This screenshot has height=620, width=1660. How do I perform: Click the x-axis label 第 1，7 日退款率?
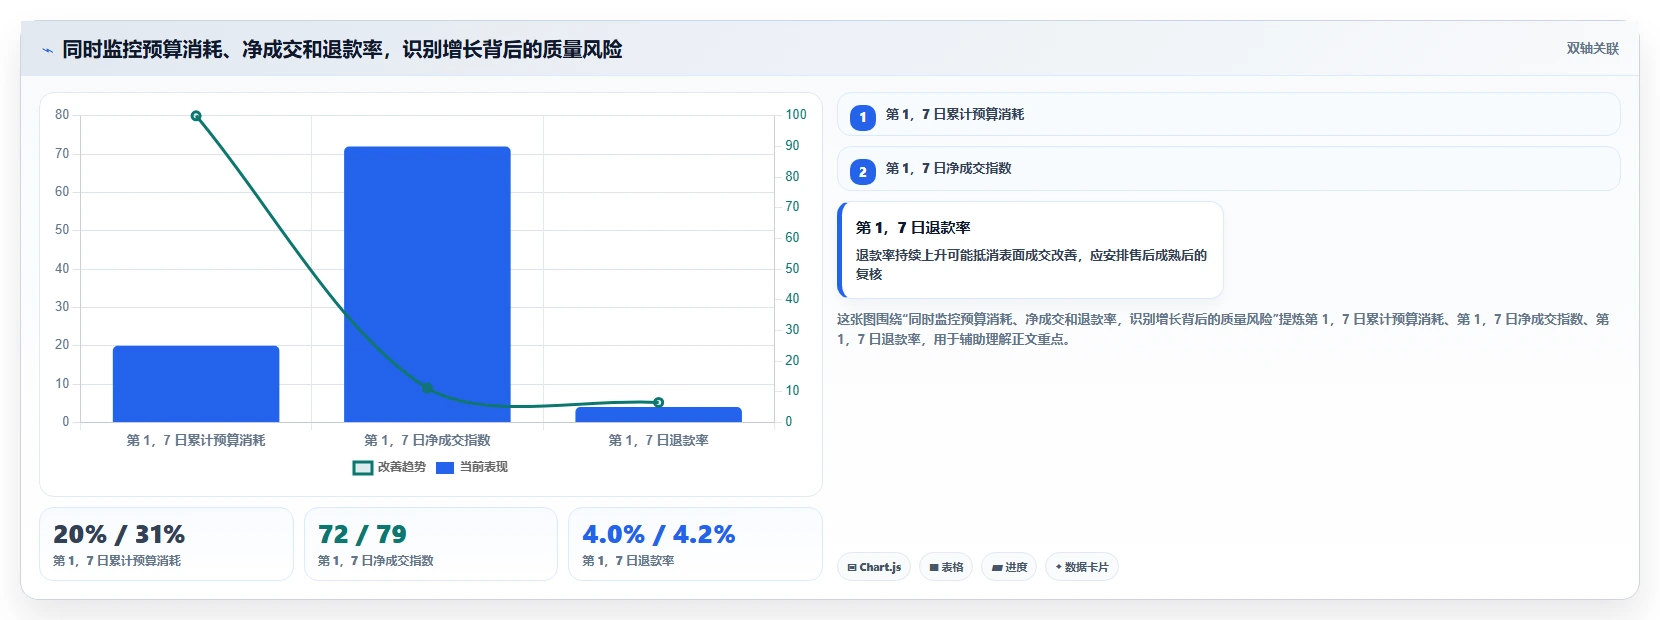click(658, 440)
